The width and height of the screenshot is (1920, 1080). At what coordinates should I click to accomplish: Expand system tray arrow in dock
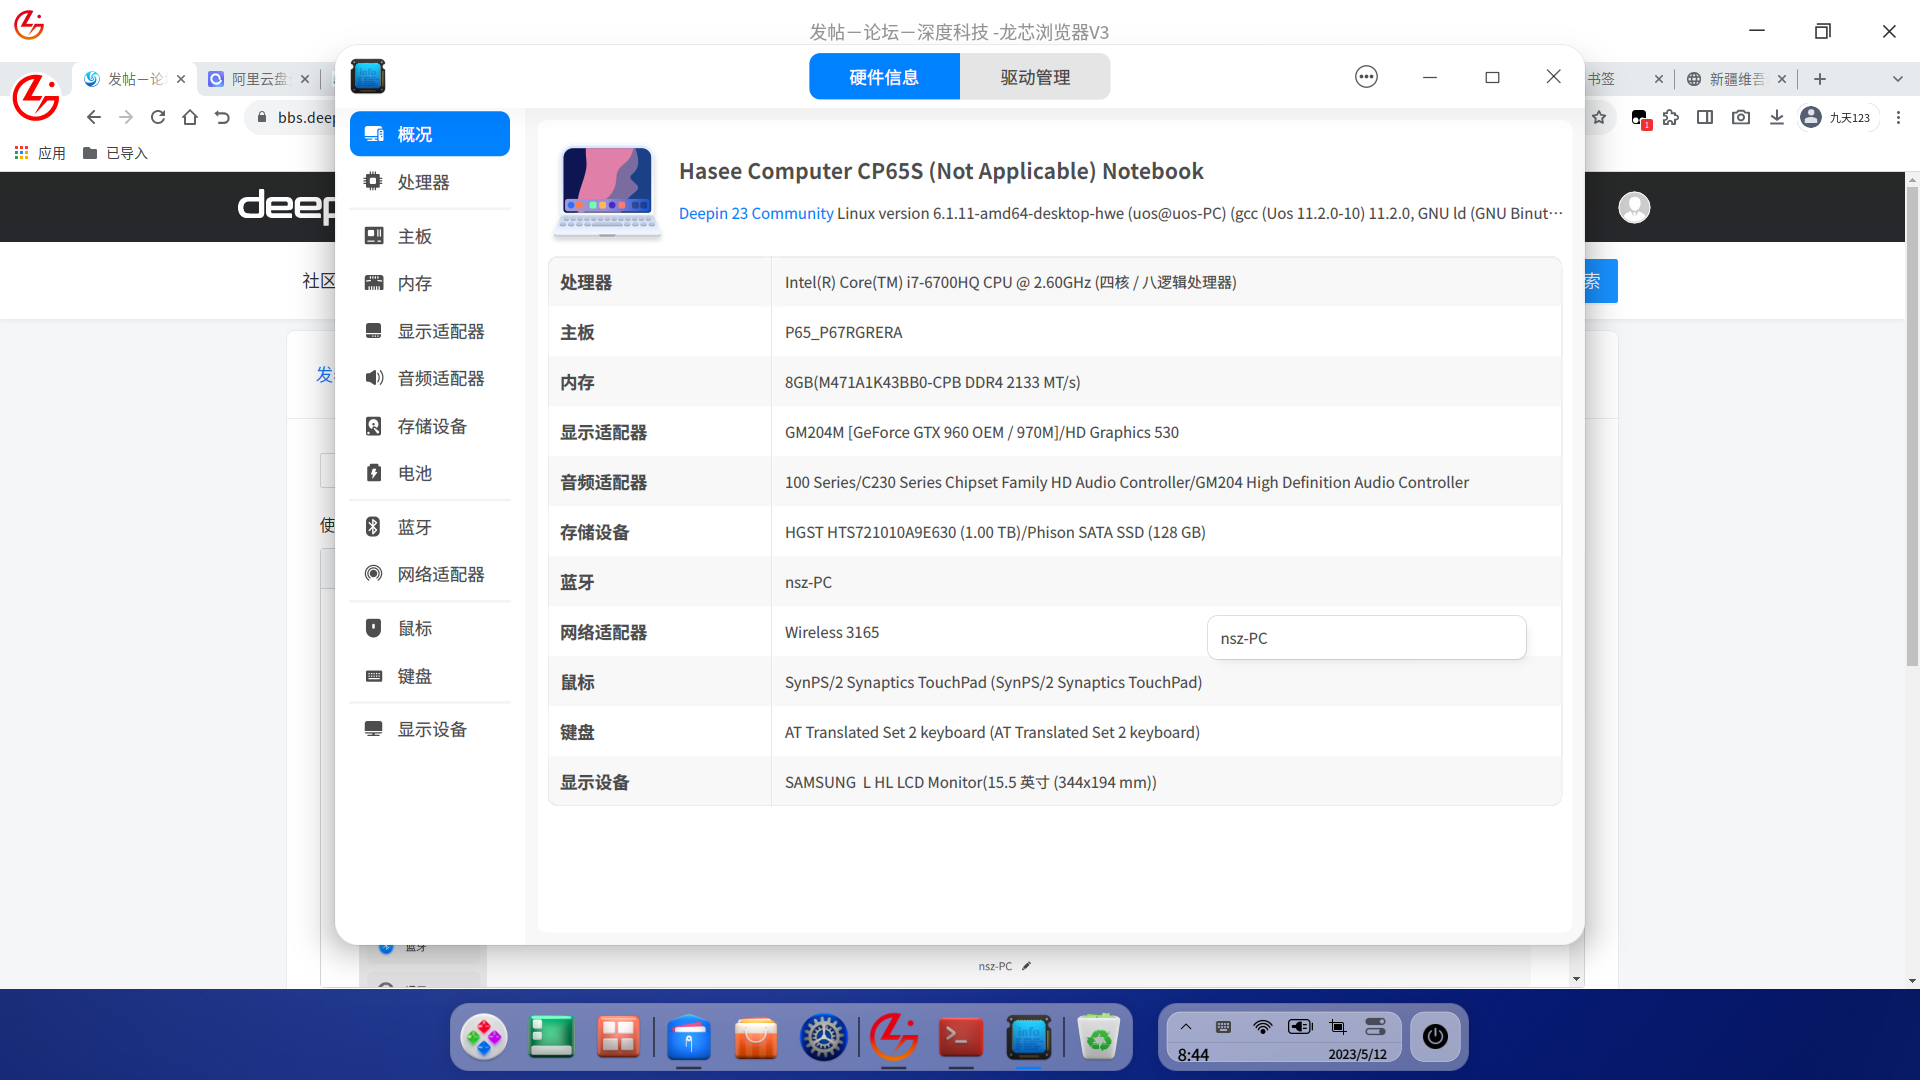1186,1027
